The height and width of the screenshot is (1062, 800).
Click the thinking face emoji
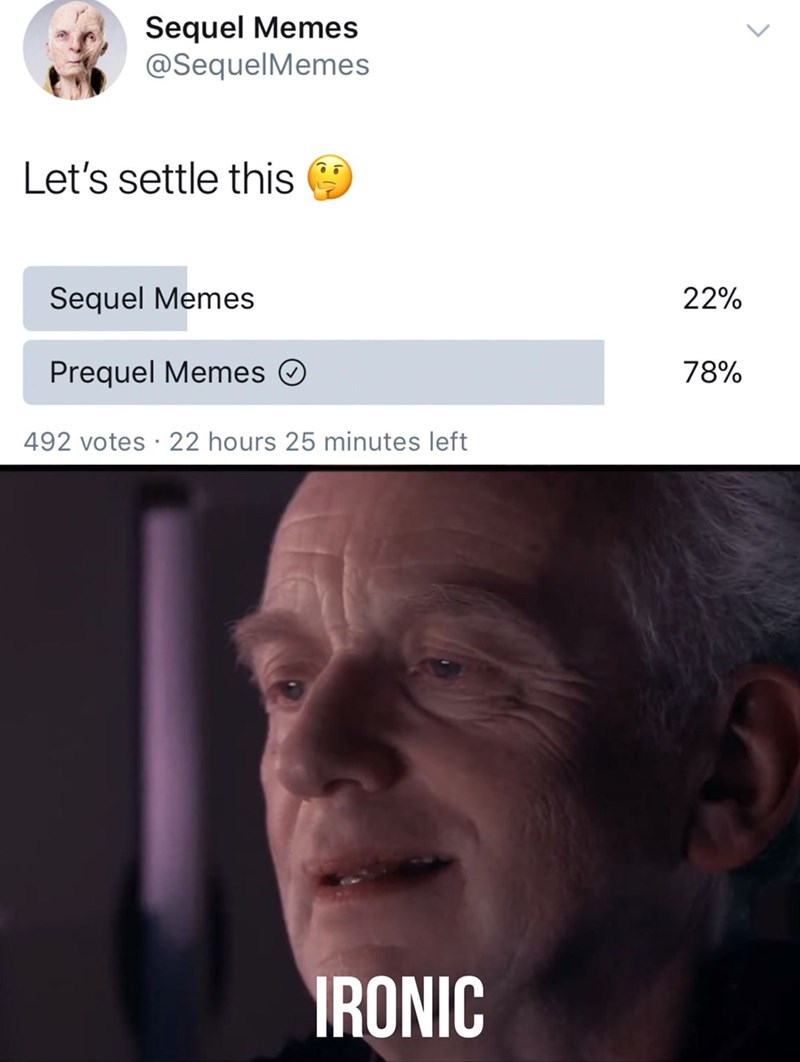330,178
